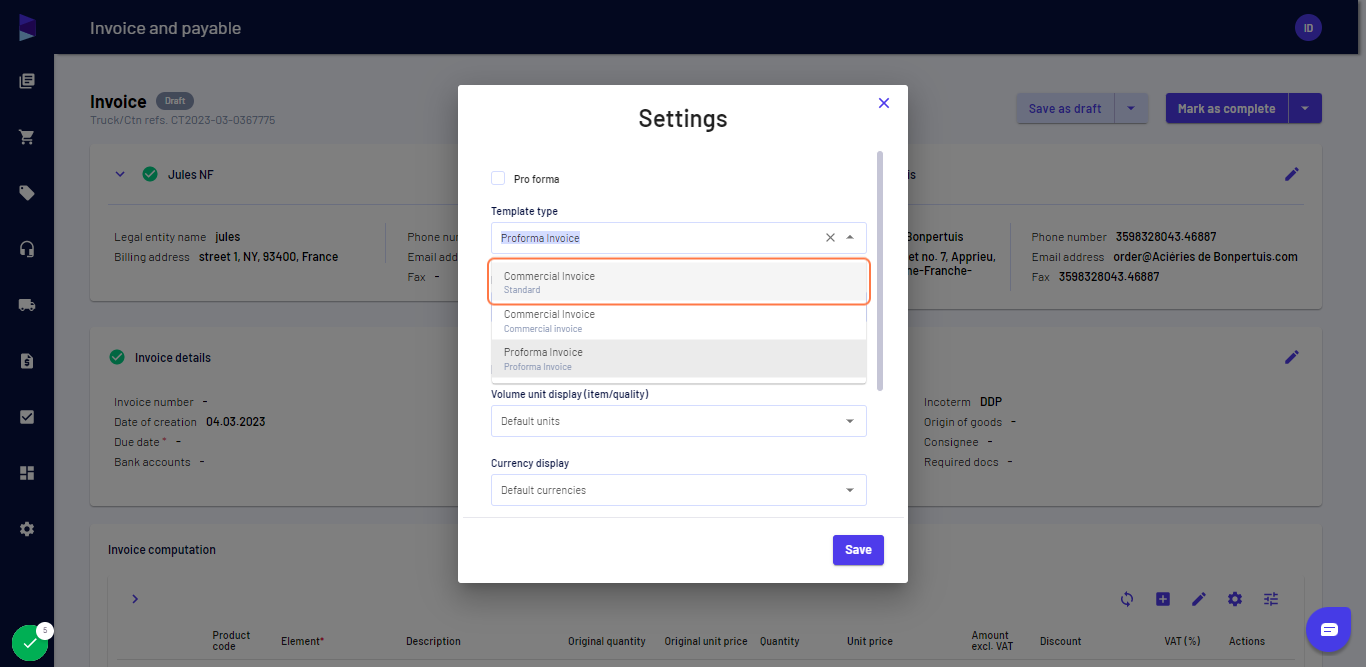
Task: Open the computation filter sliders icon
Action: 1271,599
